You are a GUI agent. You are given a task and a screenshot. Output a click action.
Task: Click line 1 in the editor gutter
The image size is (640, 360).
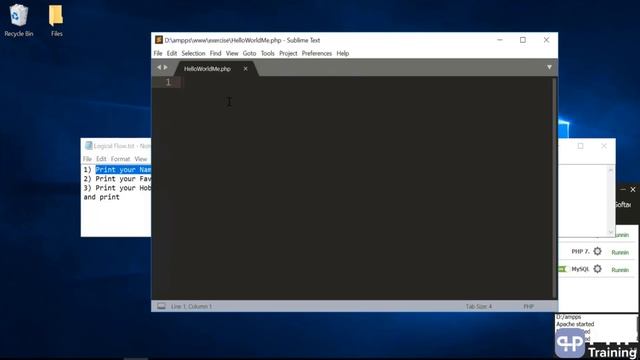pyautogui.click(x=168, y=82)
